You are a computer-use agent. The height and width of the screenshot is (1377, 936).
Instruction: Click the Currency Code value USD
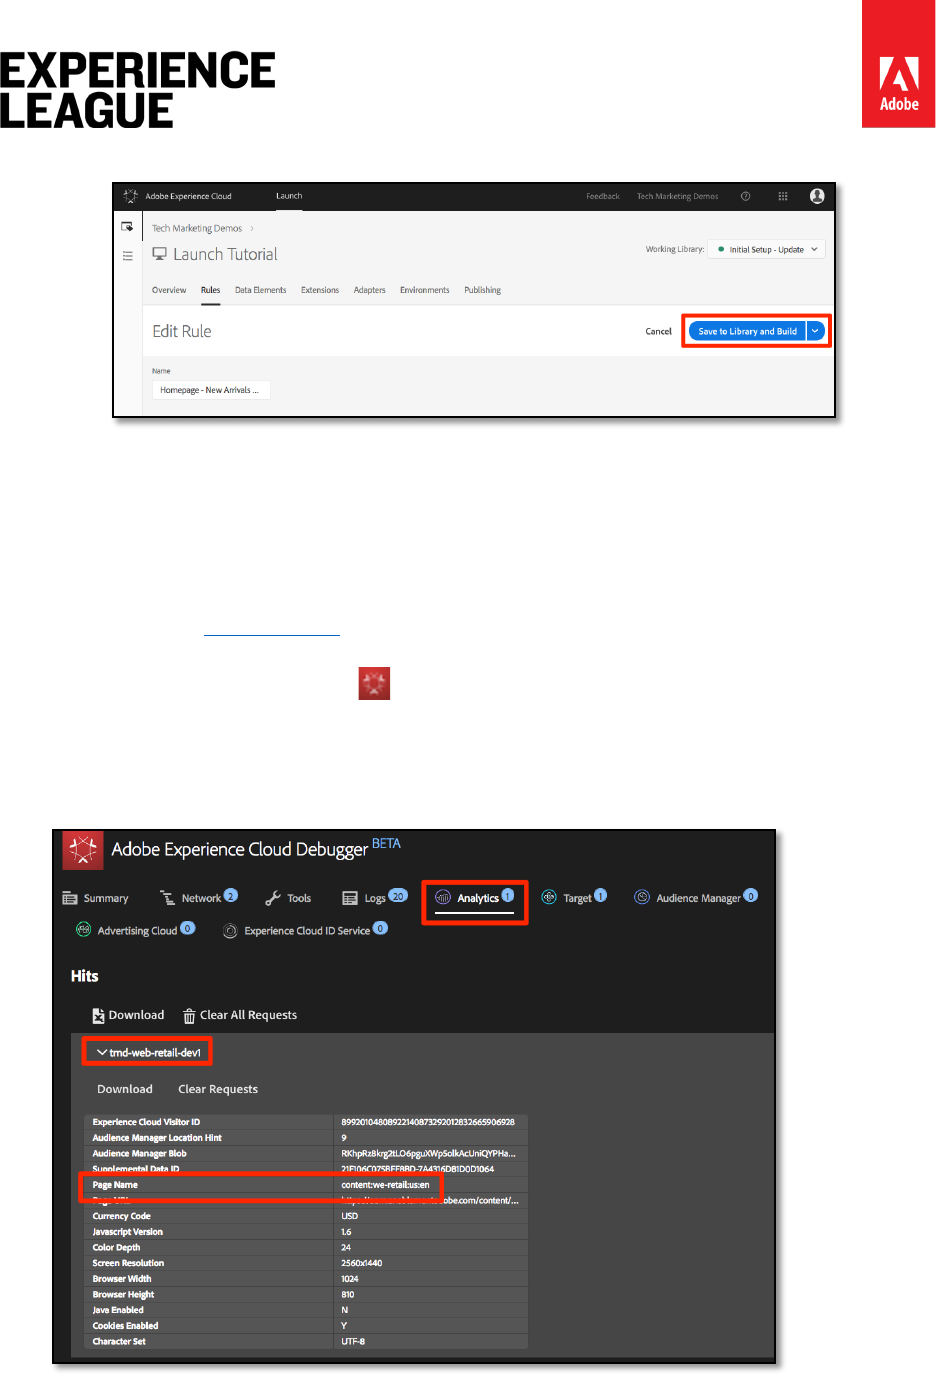pos(349,1217)
